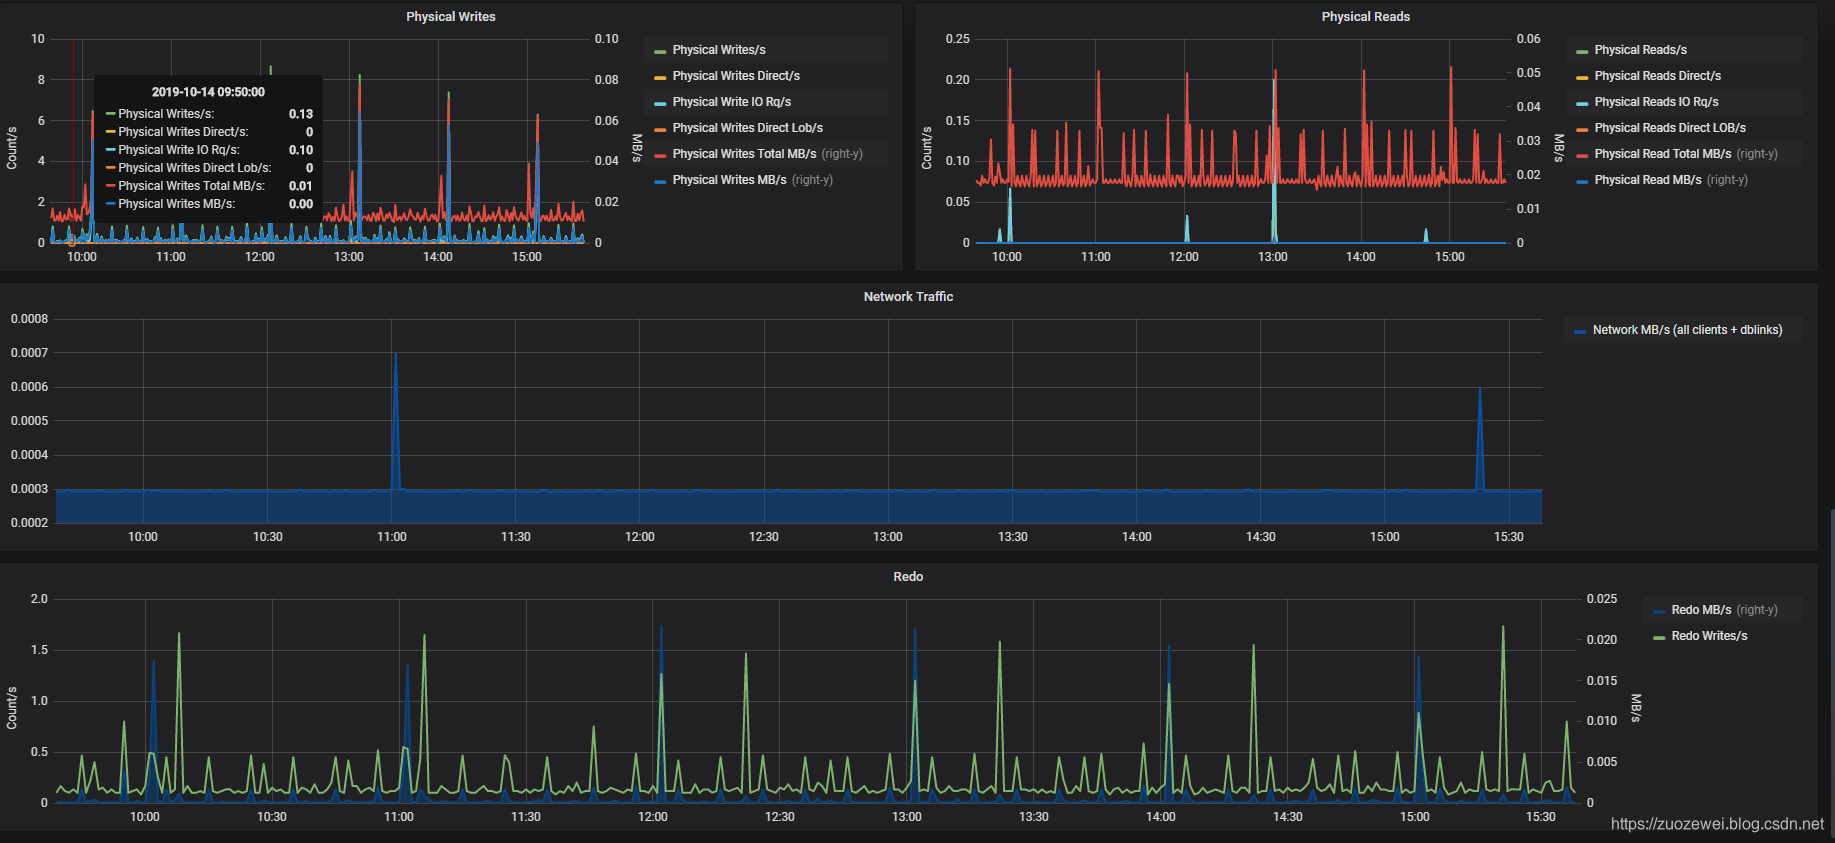This screenshot has height=843, width=1835.
Task: Toggle Physical Read Total MB/s legend entry
Action: pyautogui.click(x=1663, y=154)
